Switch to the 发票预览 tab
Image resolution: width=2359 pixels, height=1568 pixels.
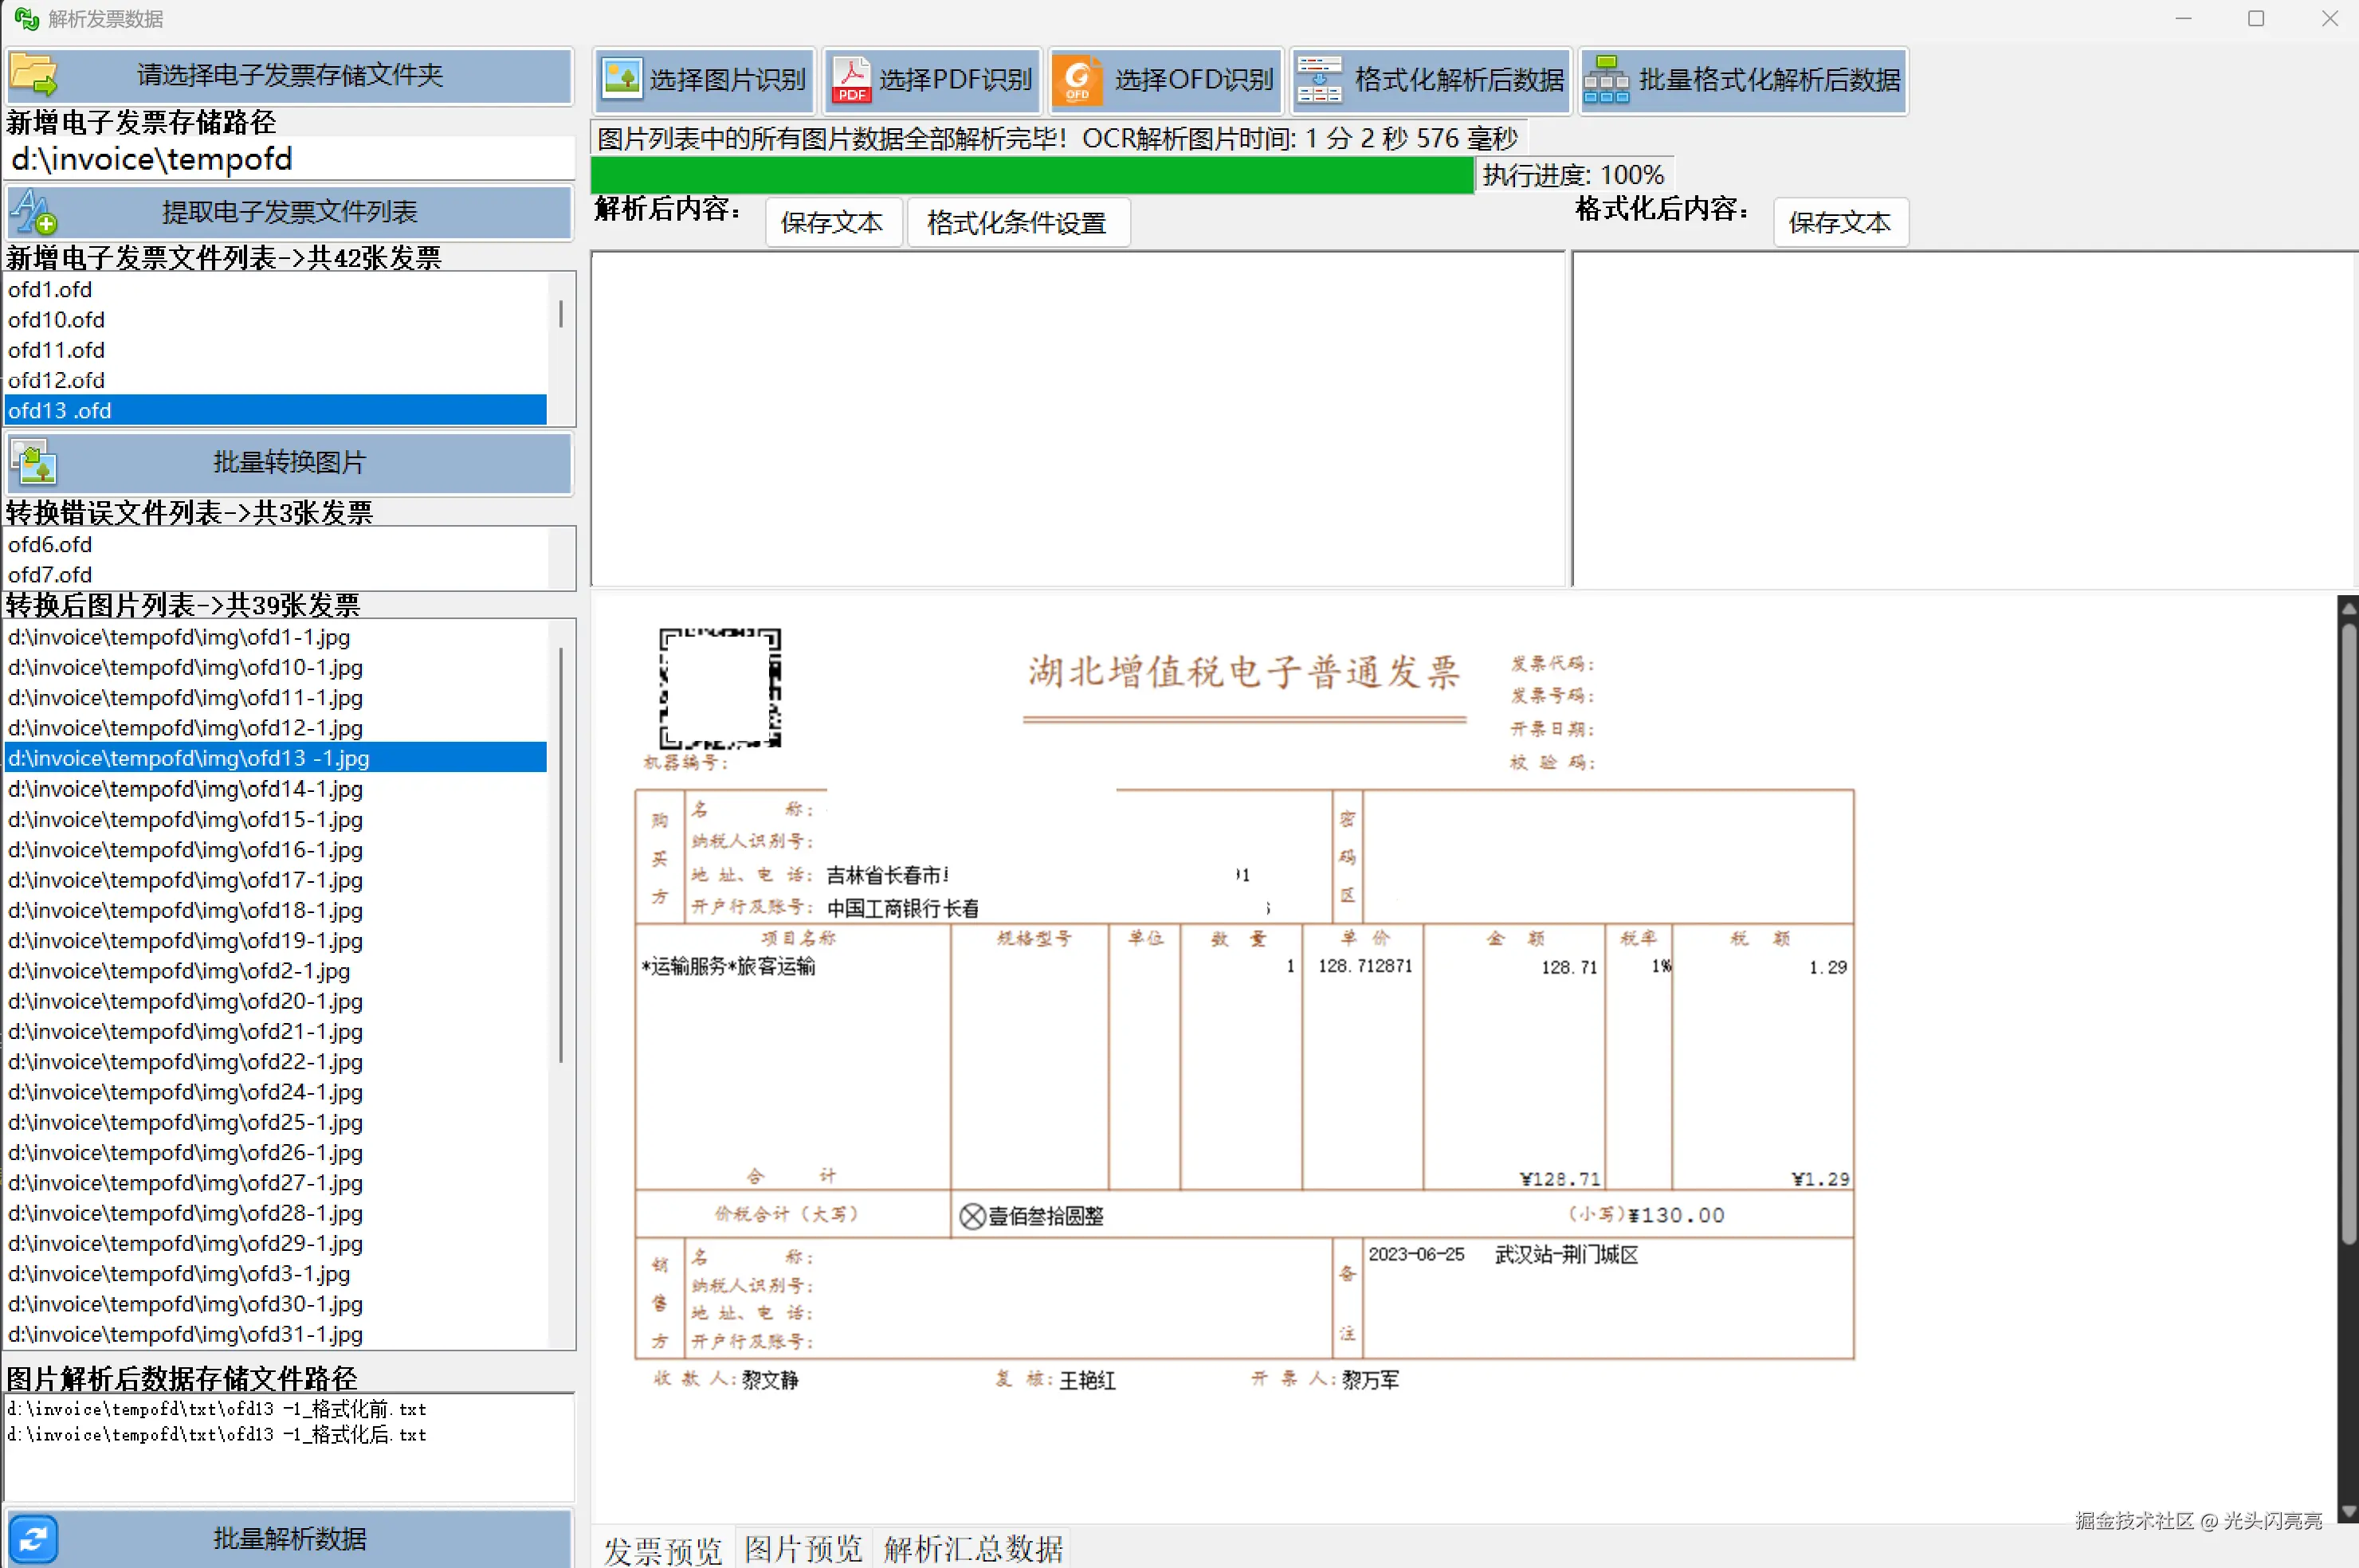tap(662, 1548)
